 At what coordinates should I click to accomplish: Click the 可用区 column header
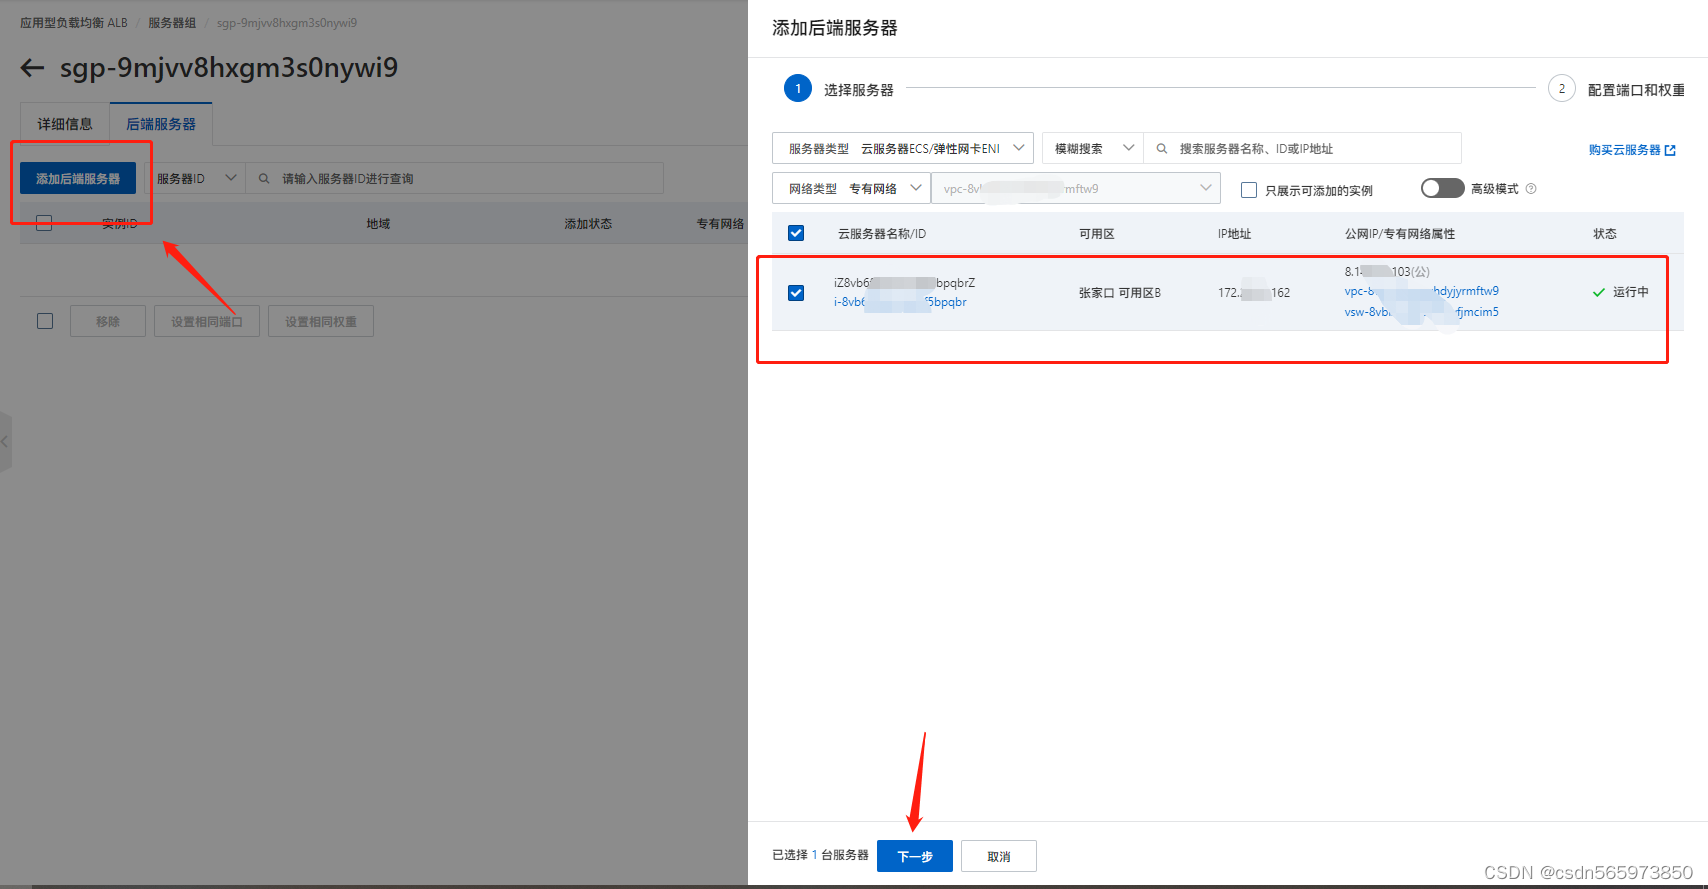coord(1097,233)
